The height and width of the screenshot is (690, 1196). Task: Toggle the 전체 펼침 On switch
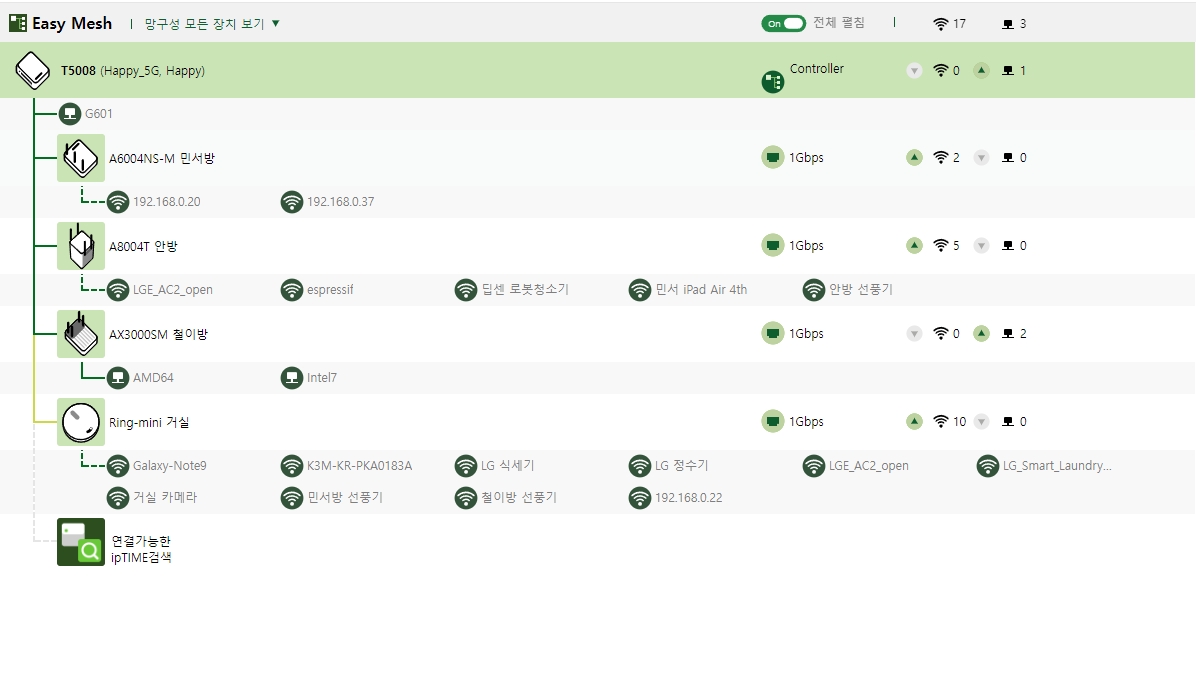click(x=783, y=24)
